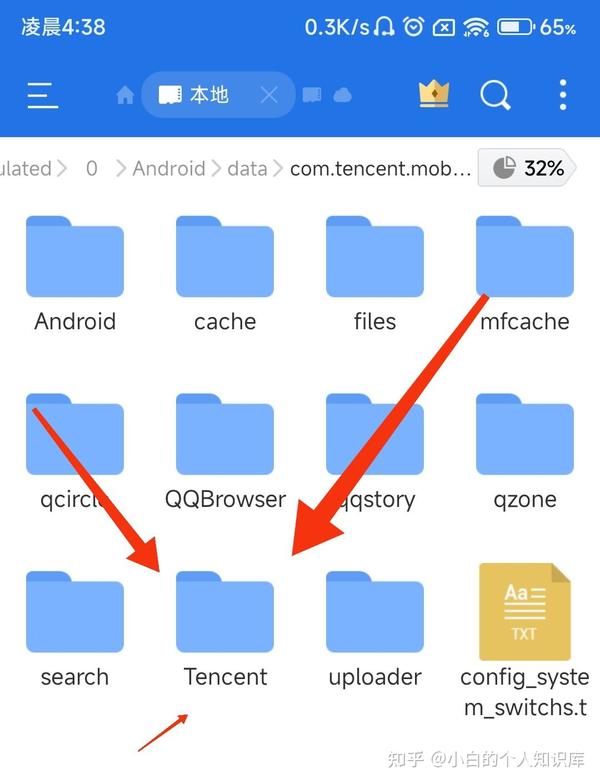600x784 pixels.
Task: Open the cache folder
Action: [225, 275]
